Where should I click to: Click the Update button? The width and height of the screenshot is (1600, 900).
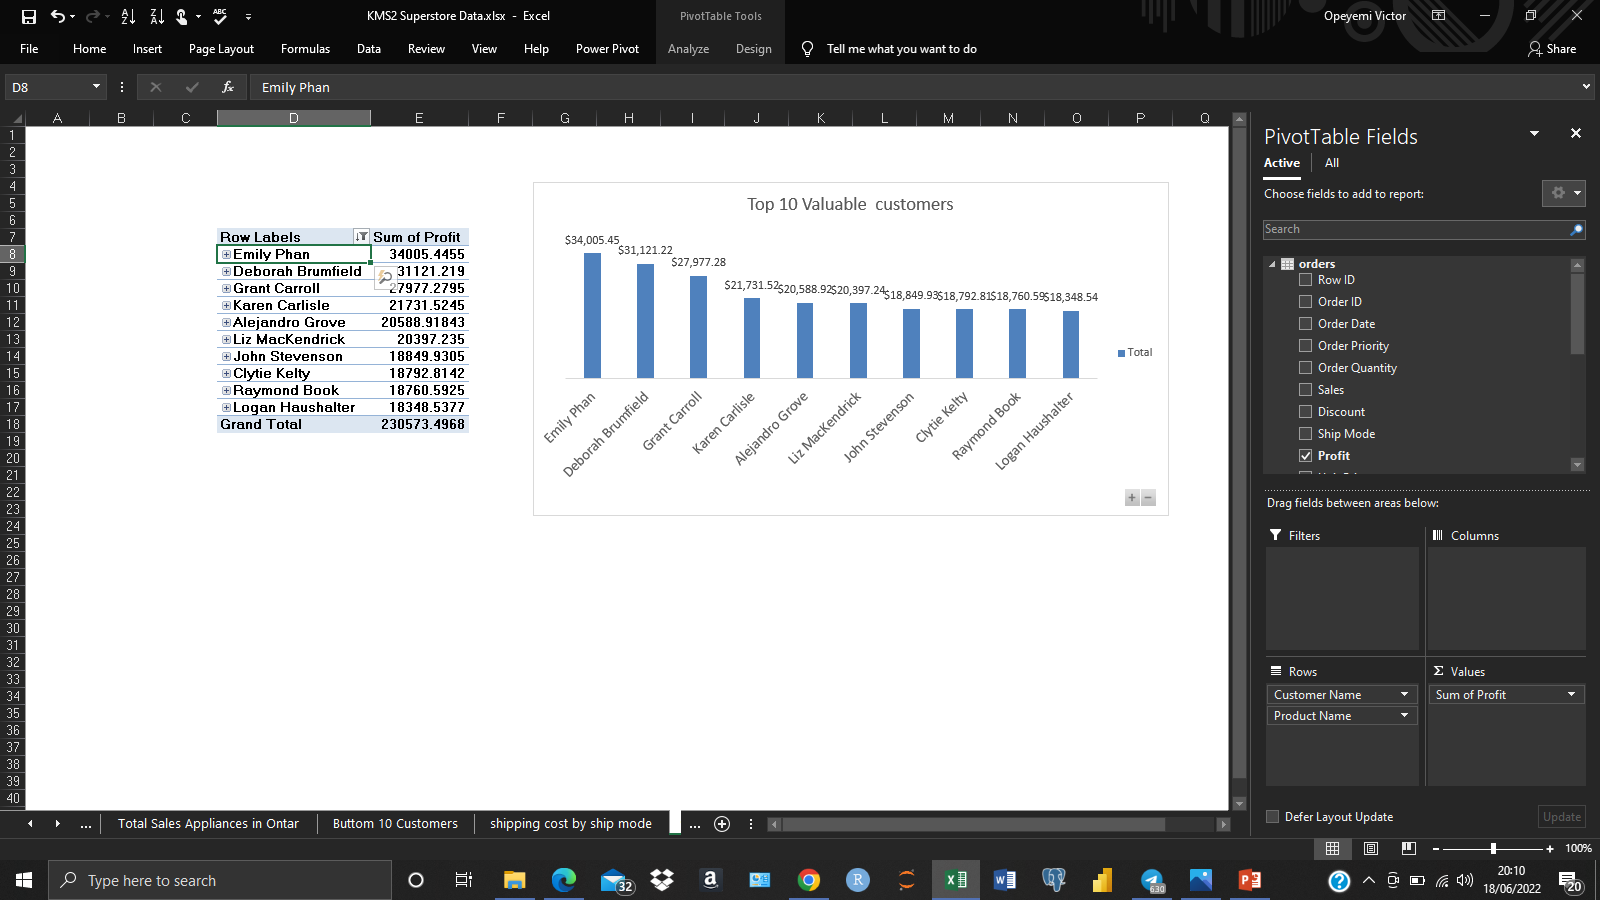coord(1561,816)
